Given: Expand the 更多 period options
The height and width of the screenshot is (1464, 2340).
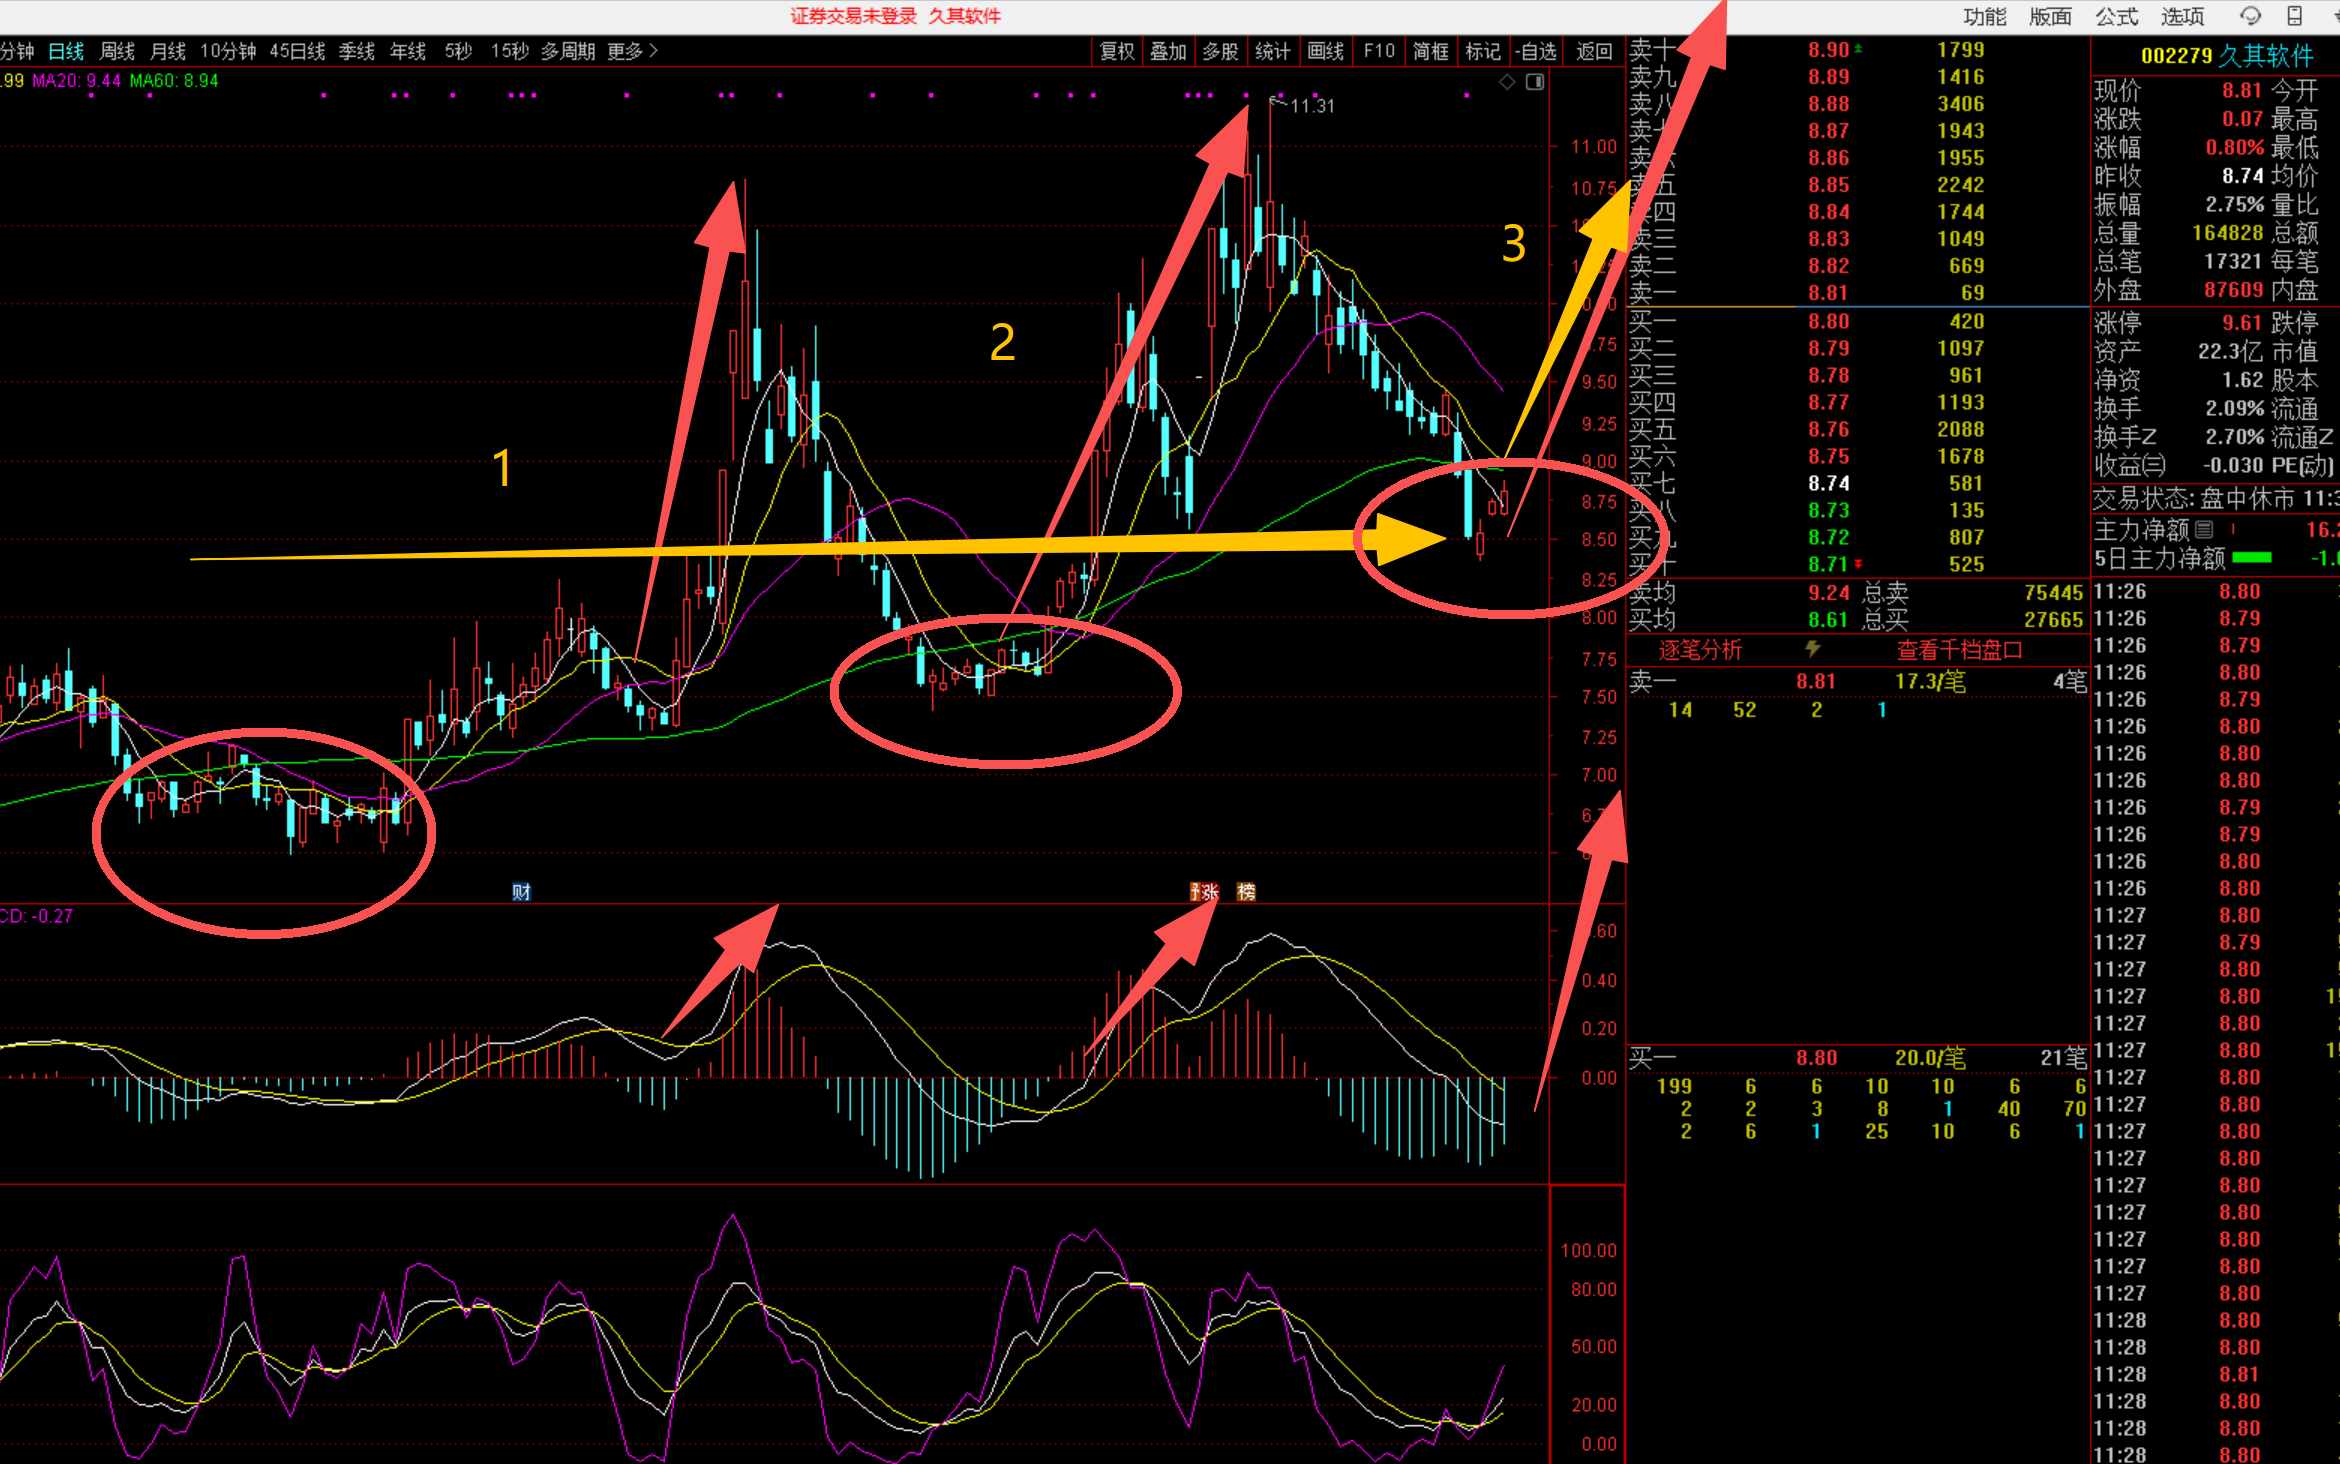Looking at the screenshot, I should [x=632, y=51].
